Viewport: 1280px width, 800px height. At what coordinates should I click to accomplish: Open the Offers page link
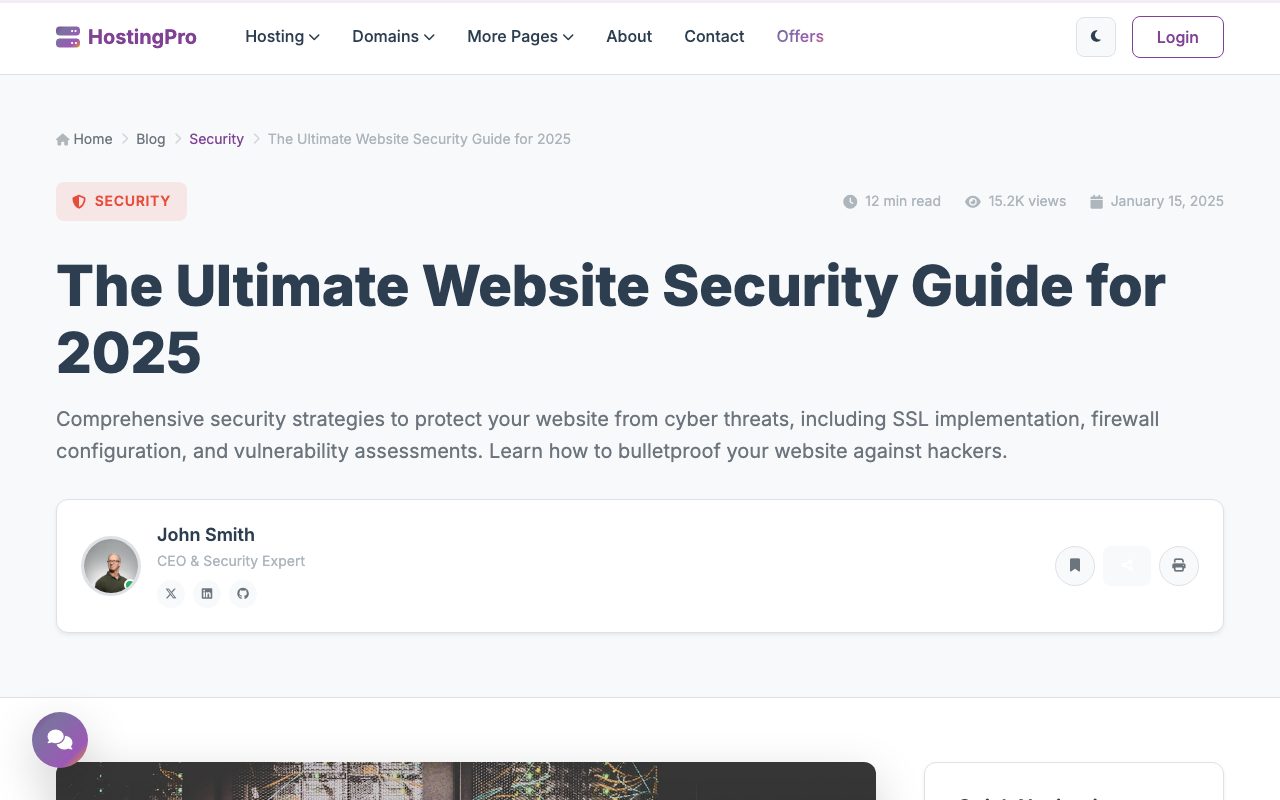point(800,37)
